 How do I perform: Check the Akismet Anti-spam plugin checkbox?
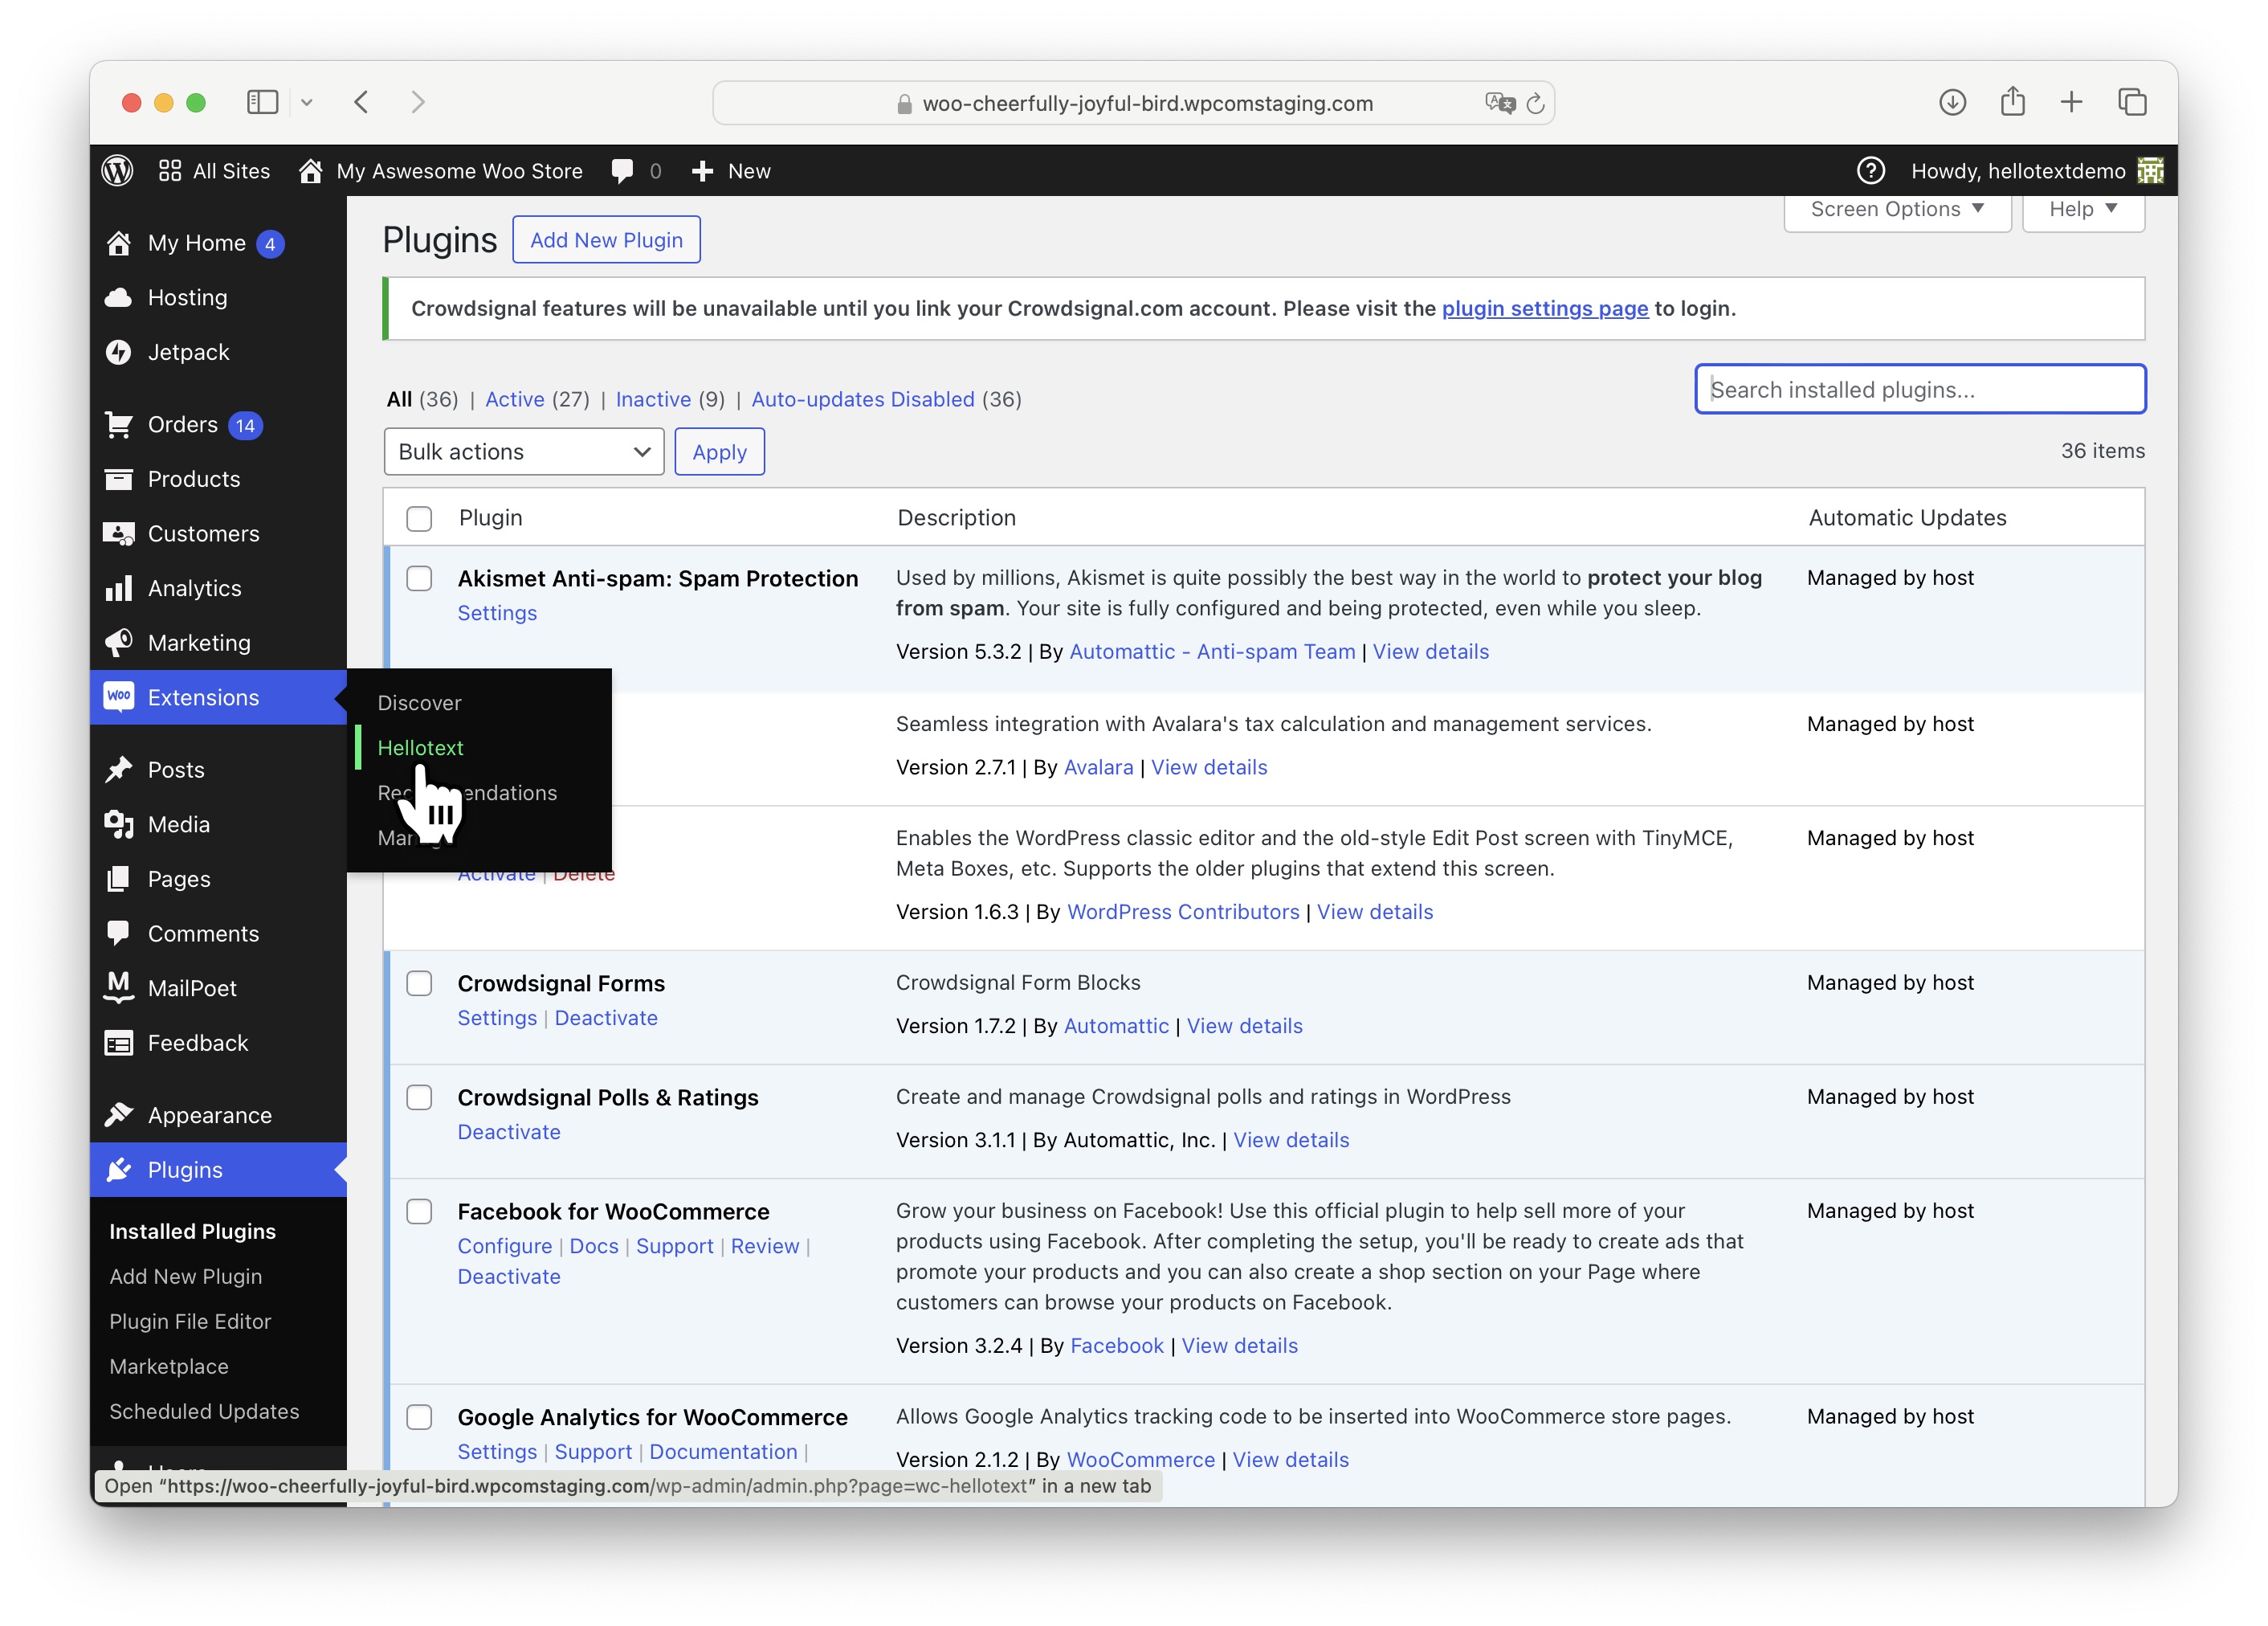tap(419, 579)
